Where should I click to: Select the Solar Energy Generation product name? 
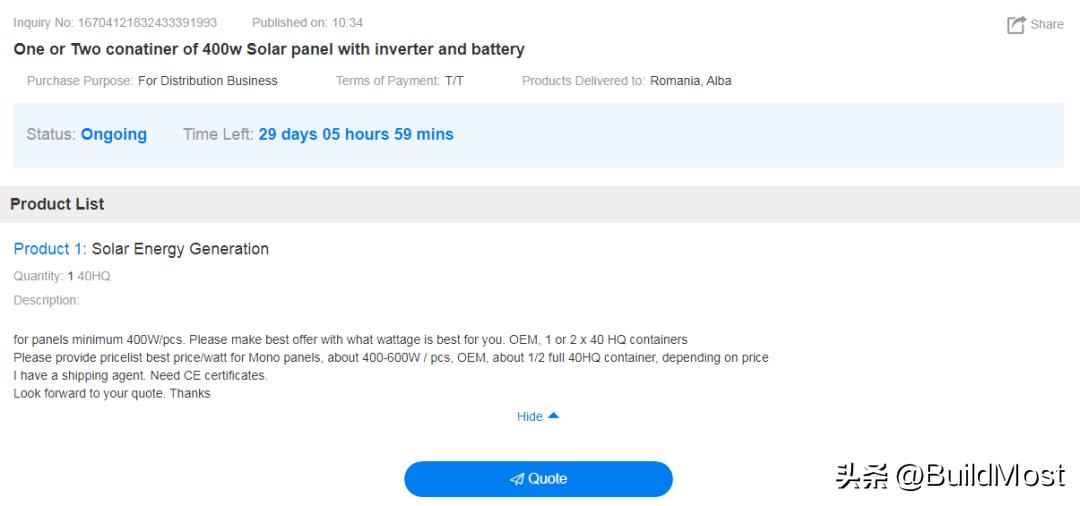tap(180, 249)
